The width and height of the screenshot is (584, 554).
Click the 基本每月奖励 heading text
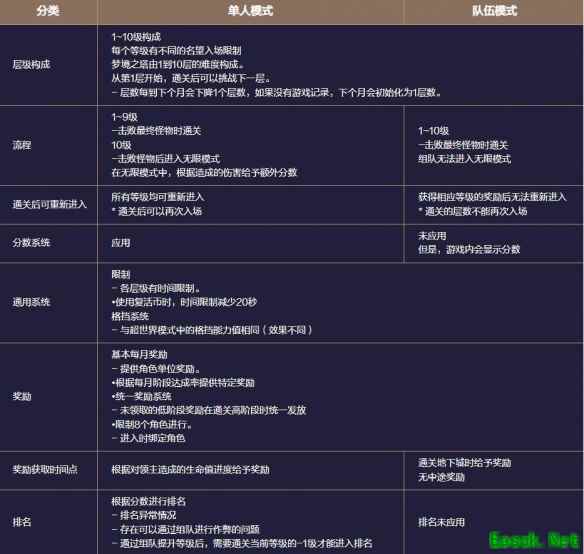click(139, 354)
